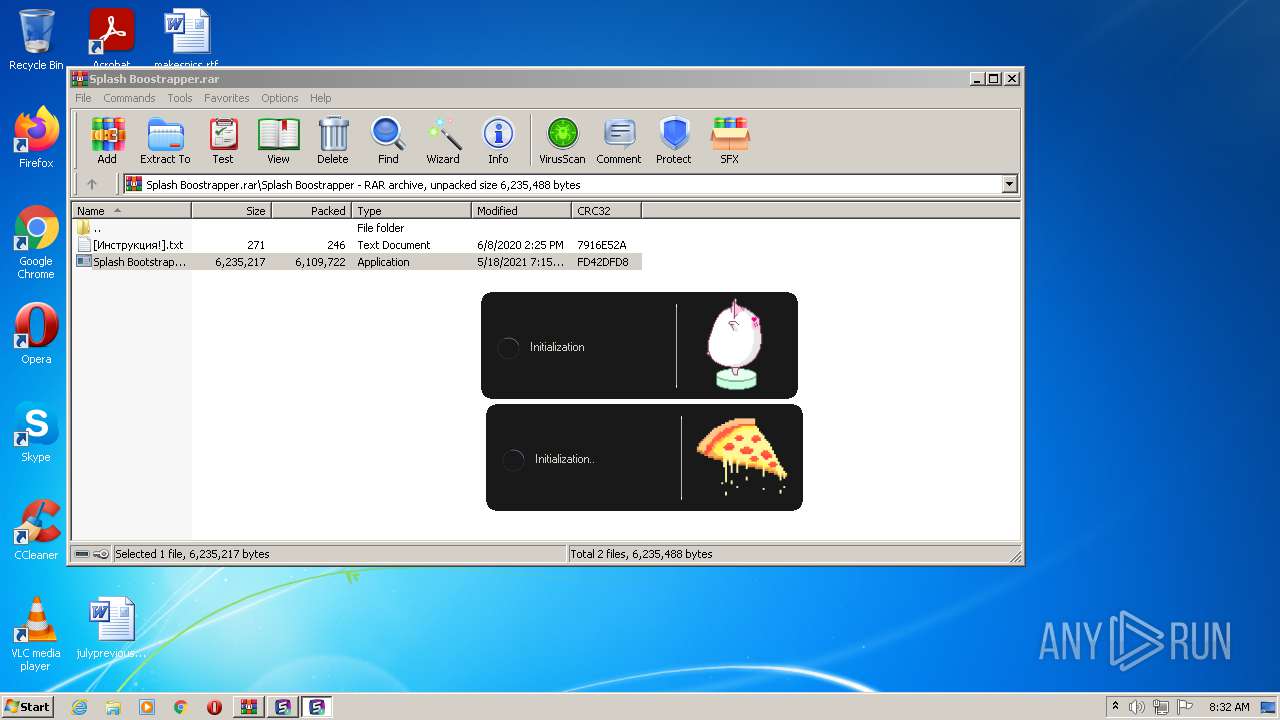Open the Help menu
The height and width of the screenshot is (720, 1280).
pos(320,98)
